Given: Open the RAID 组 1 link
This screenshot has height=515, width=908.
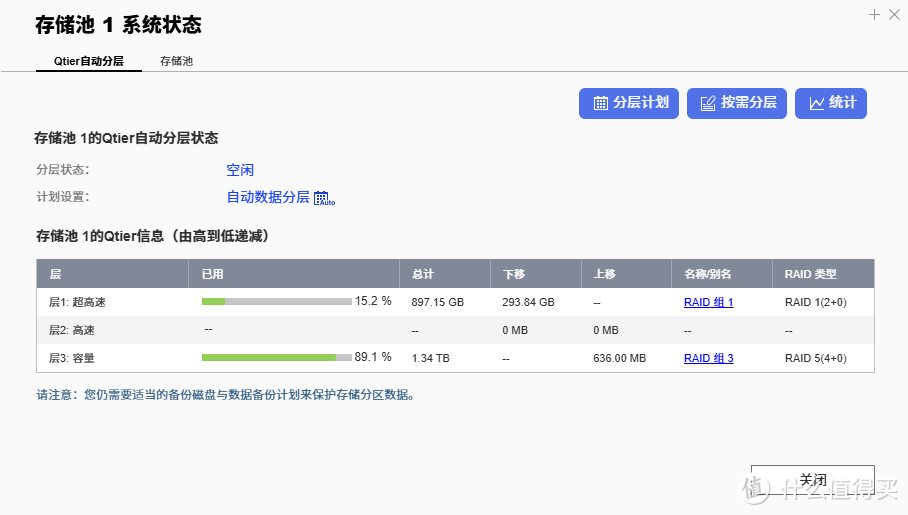Looking at the screenshot, I should click(708, 302).
